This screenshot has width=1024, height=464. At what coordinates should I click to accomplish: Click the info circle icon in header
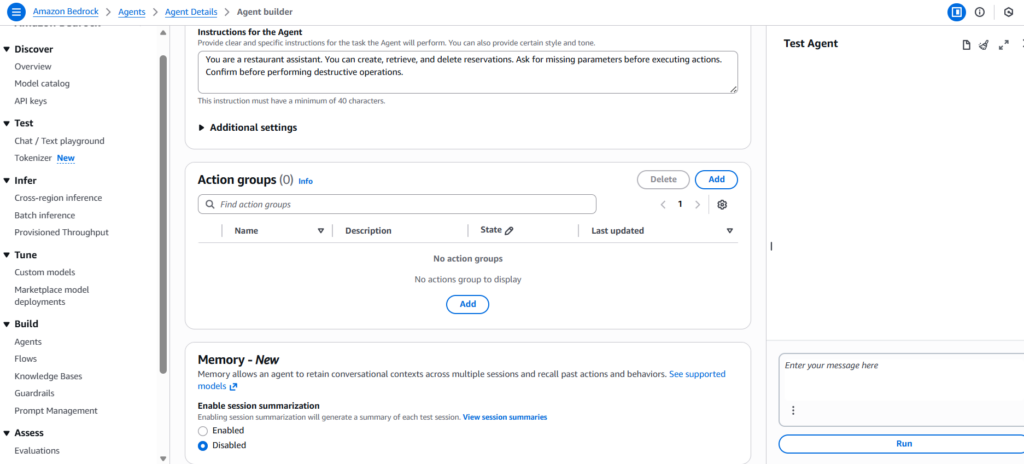point(980,12)
